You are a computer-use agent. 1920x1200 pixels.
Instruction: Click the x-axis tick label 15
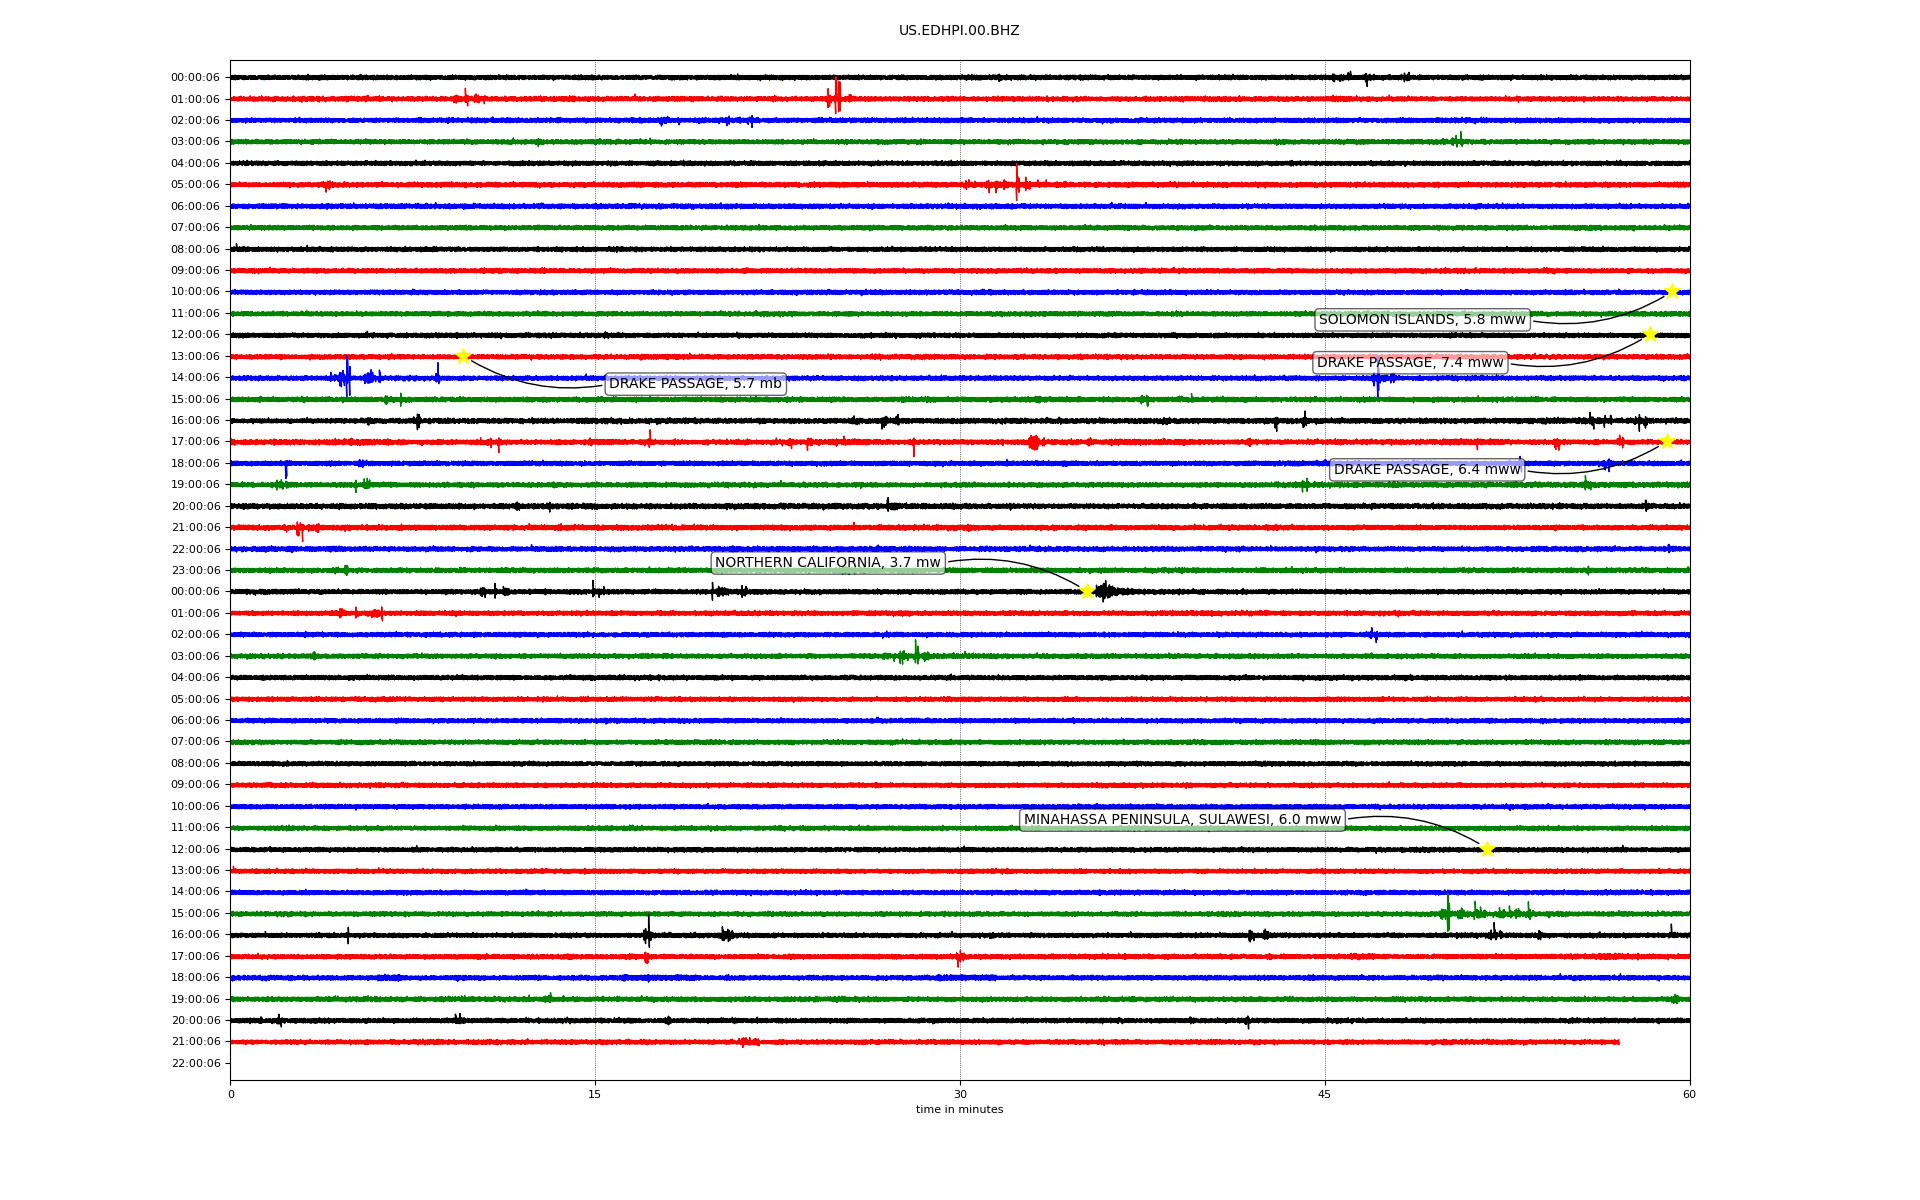coord(595,1094)
